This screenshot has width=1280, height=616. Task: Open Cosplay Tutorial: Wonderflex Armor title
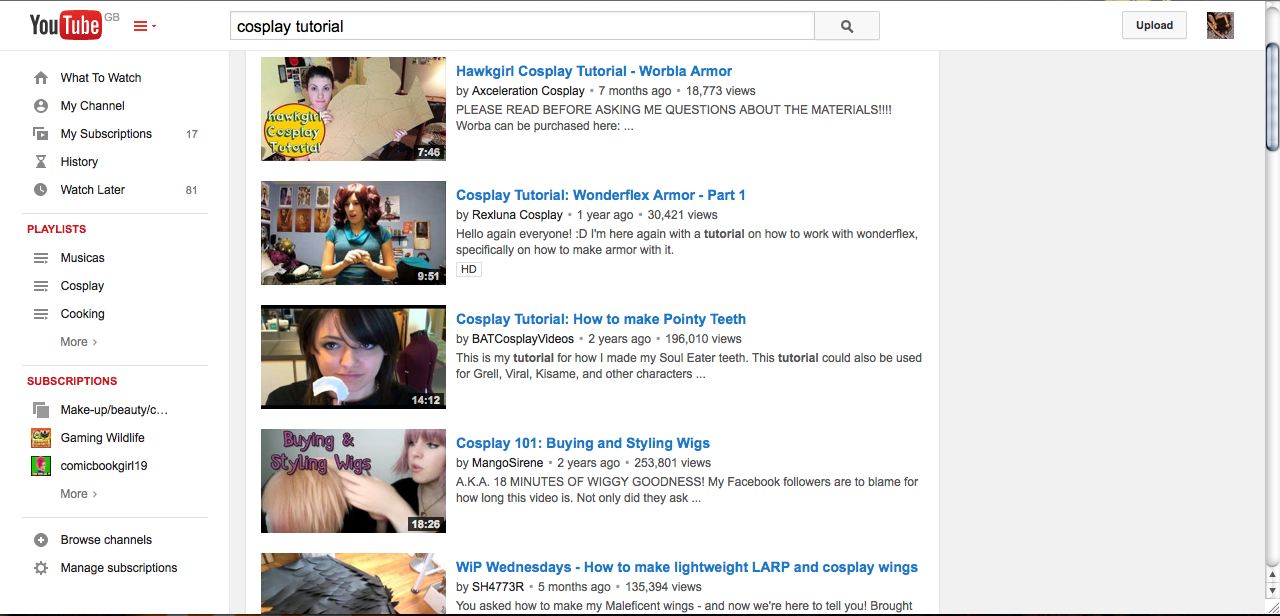click(x=601, y=195)
